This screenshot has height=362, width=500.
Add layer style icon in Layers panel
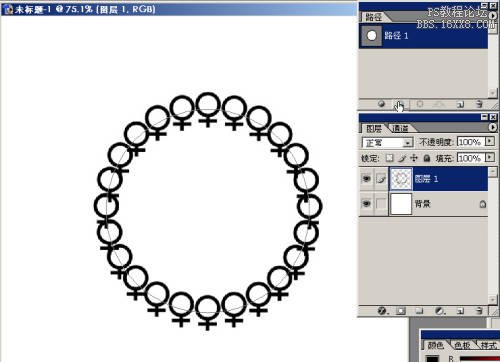pyautogui.click(x=382, y=311)
